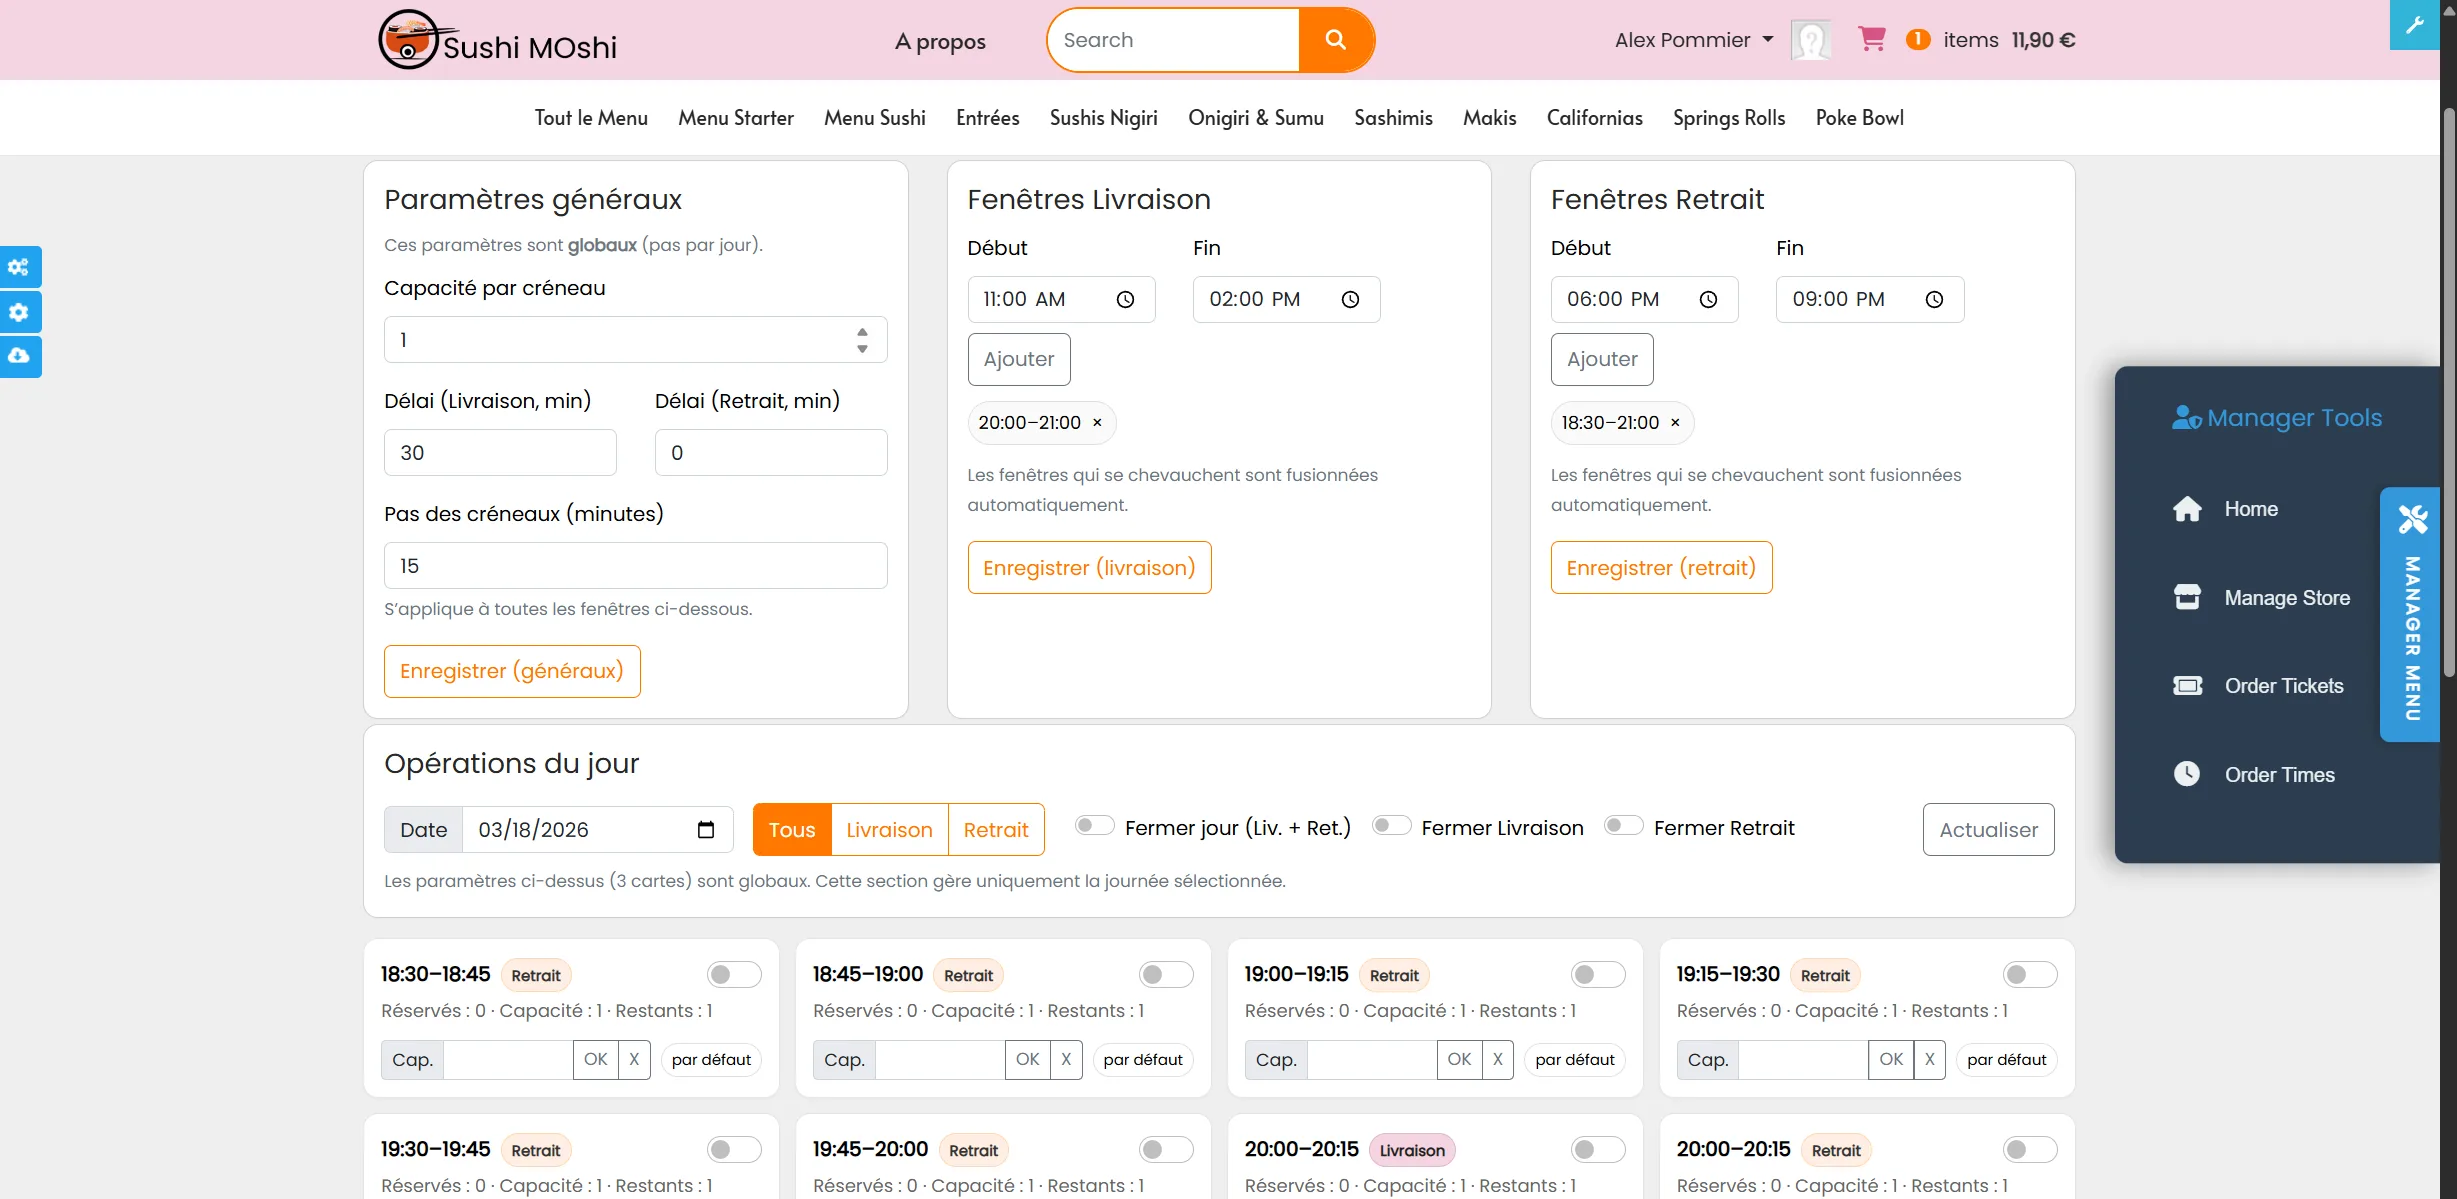Open the Californias category
Viewport: 2457px width, 1199px height.
coord(1594,118)
